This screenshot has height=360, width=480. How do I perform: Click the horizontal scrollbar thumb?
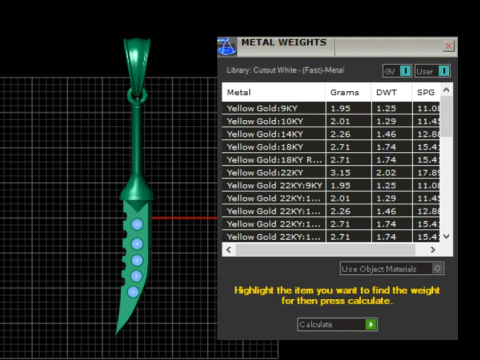pos(325,250)
